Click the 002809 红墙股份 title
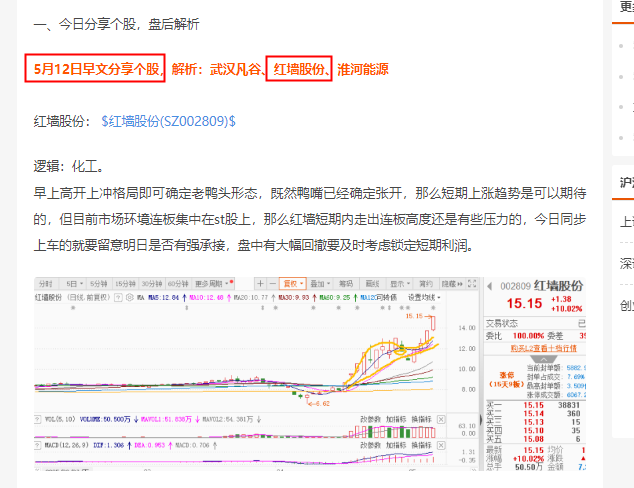Viewport: 634px width, 488px height. click(x=541, y=286)
